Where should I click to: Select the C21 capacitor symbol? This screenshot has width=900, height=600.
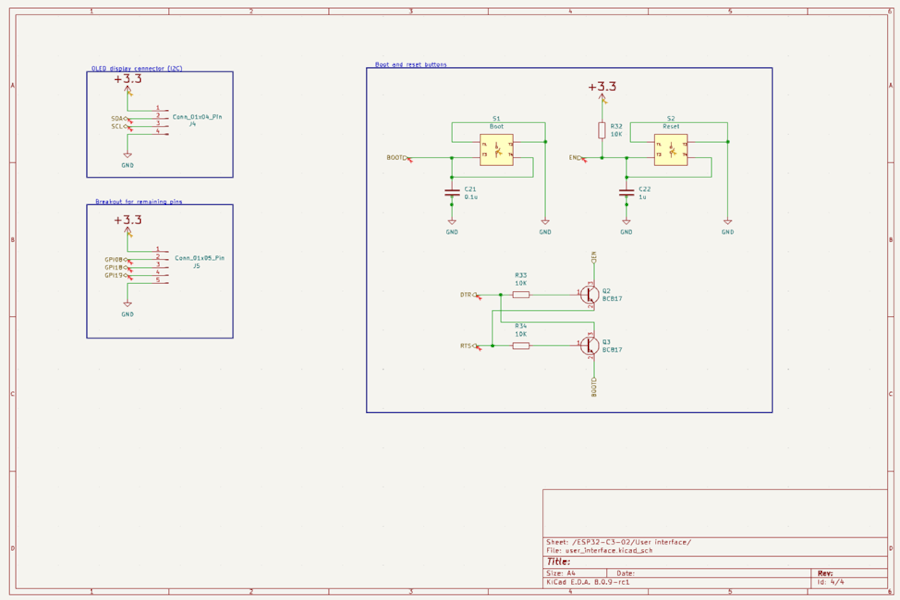452,193
